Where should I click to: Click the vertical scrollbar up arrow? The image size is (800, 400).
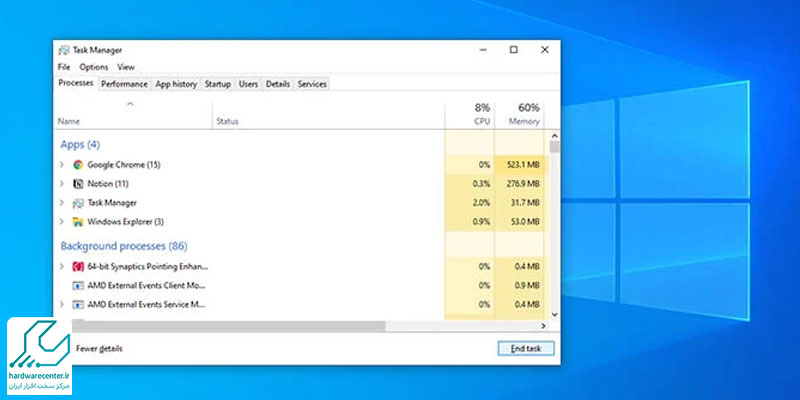tap(555, 136)
